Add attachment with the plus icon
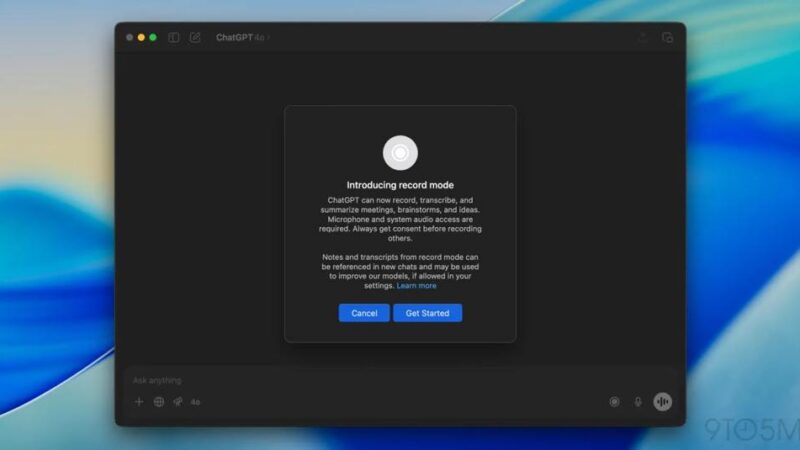Screen dimensions: 800x450 [x=139, y=402]
